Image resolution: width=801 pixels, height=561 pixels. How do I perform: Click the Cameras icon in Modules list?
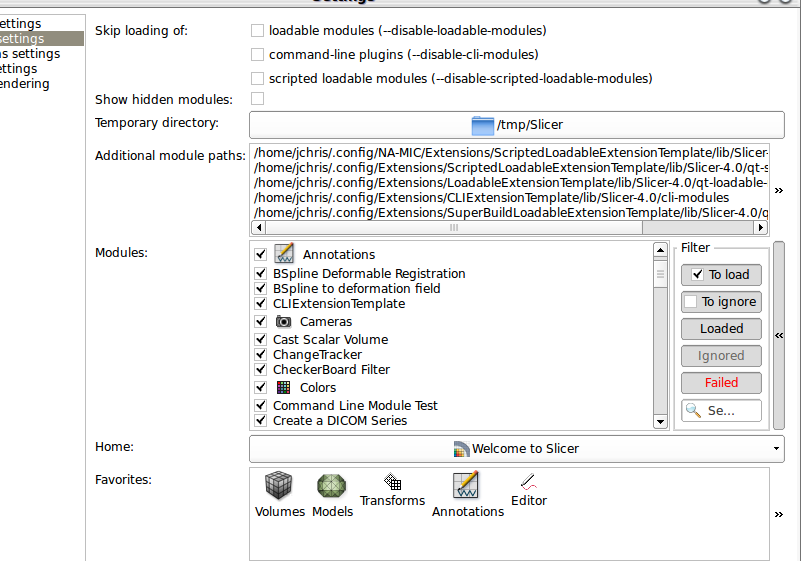point(284,322)
